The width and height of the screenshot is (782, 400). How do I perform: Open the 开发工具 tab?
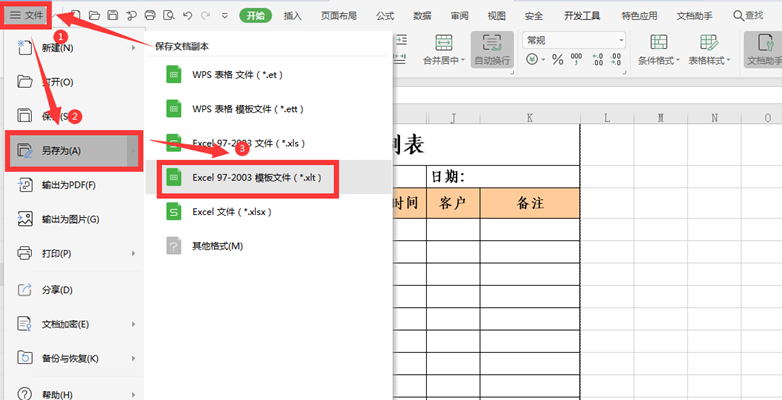[x=582, y=16]
